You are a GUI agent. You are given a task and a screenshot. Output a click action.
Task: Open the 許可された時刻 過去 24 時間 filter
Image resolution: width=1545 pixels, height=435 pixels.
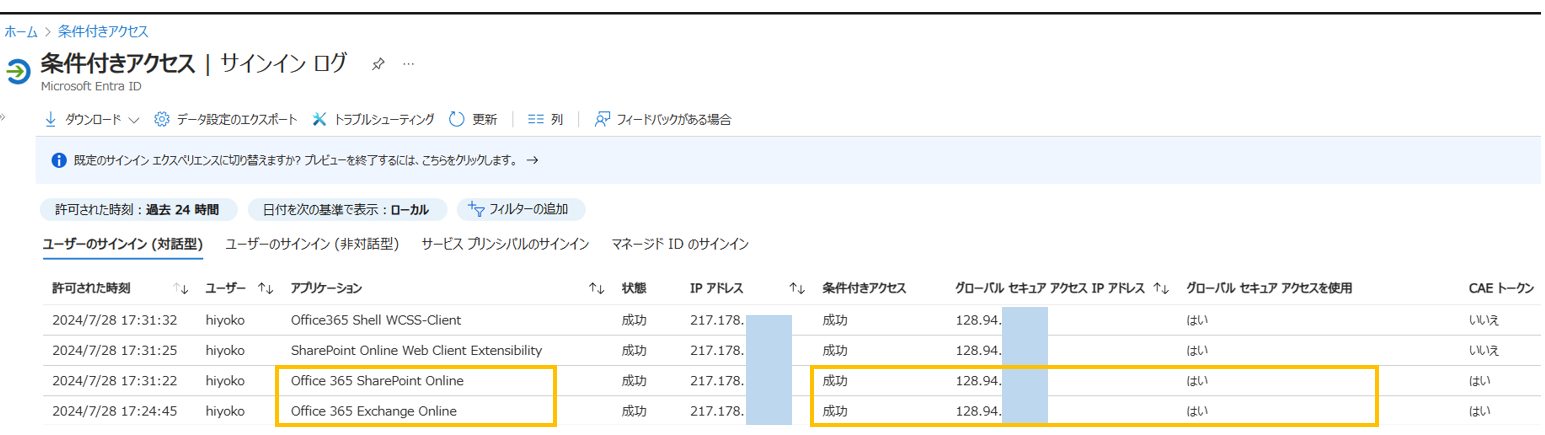click(x=139, y=210)
